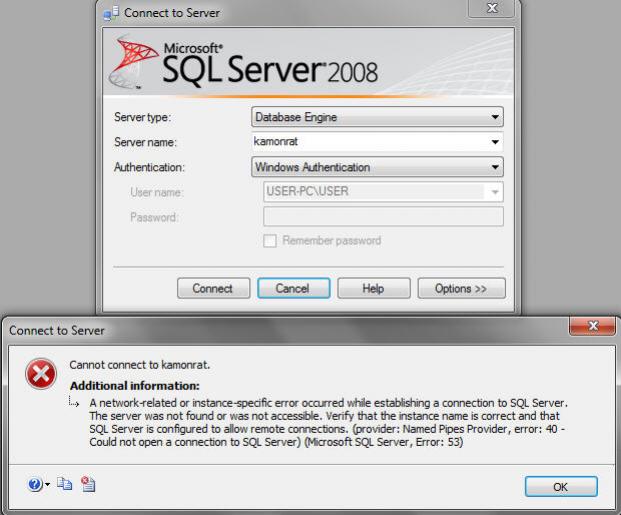This screenshot has width=621, height=515.
Task: Open the help icon in error dialog
Action: coord(35,484)
